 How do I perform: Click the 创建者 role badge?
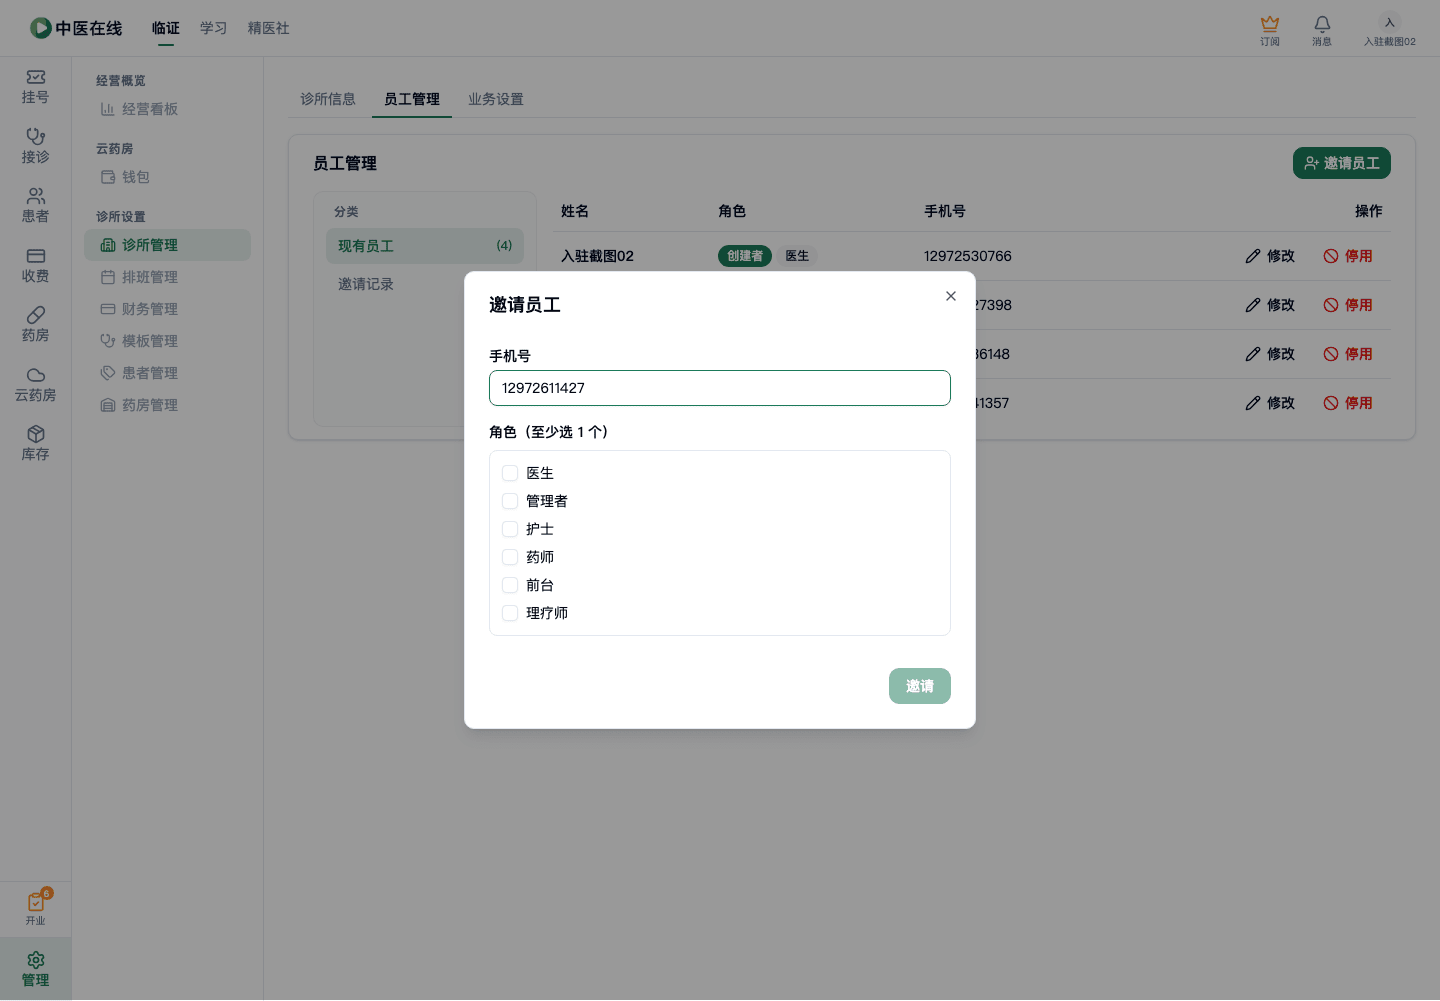pos(745,256)
